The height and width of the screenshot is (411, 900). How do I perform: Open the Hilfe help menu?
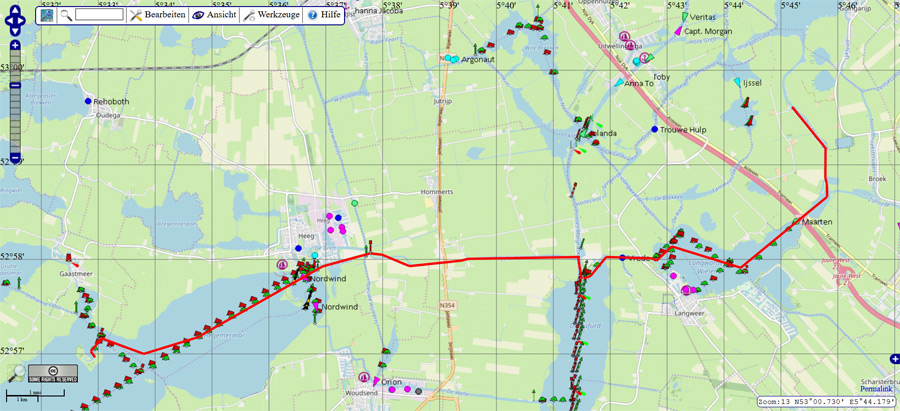324,16
